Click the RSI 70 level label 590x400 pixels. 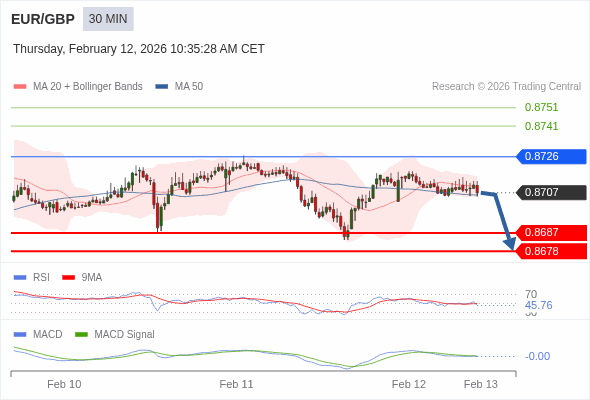tap(531, 294)
